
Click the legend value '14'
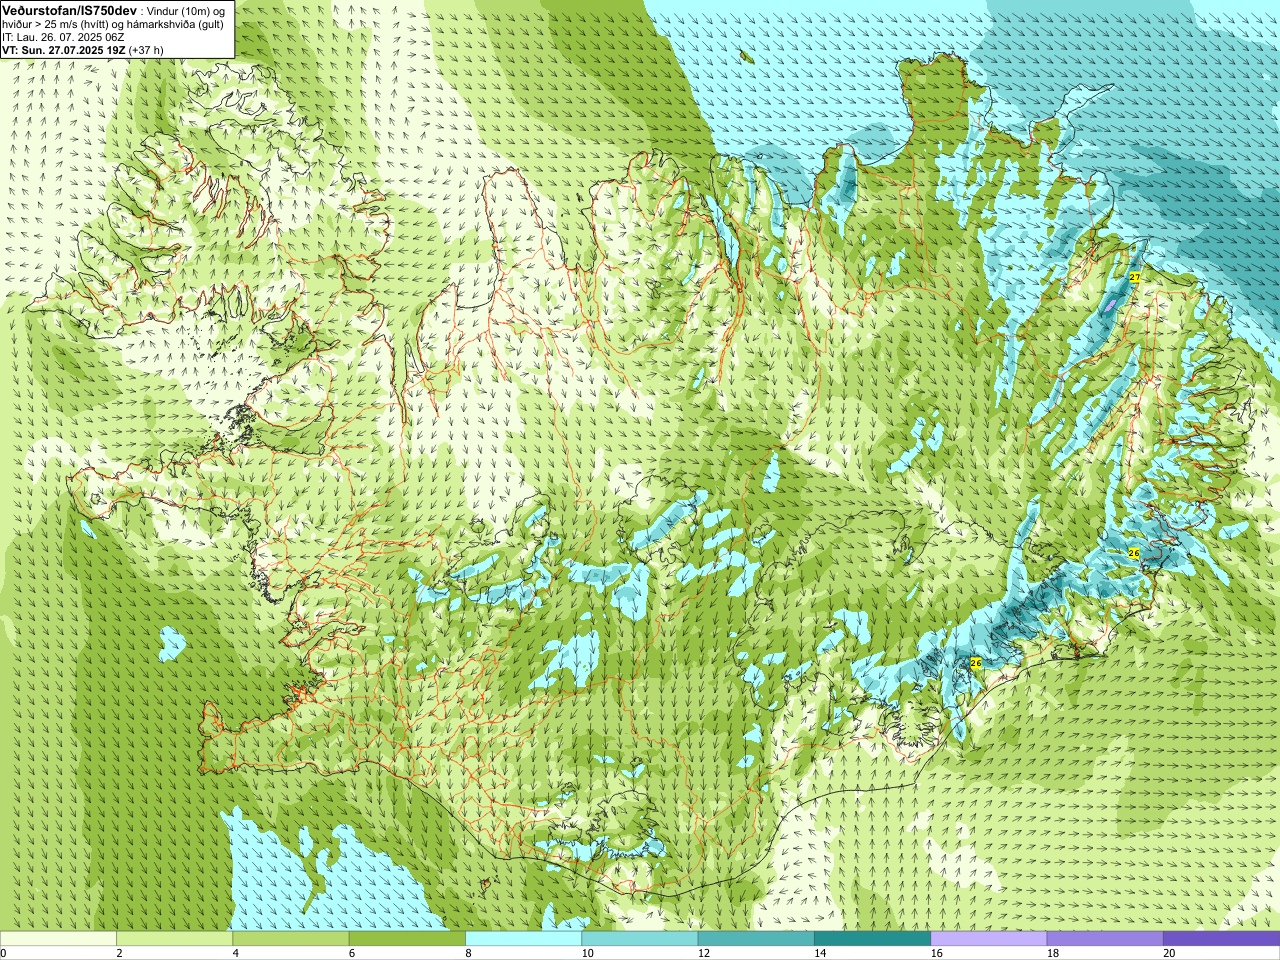pyautogui.click(x=820, y=953)
